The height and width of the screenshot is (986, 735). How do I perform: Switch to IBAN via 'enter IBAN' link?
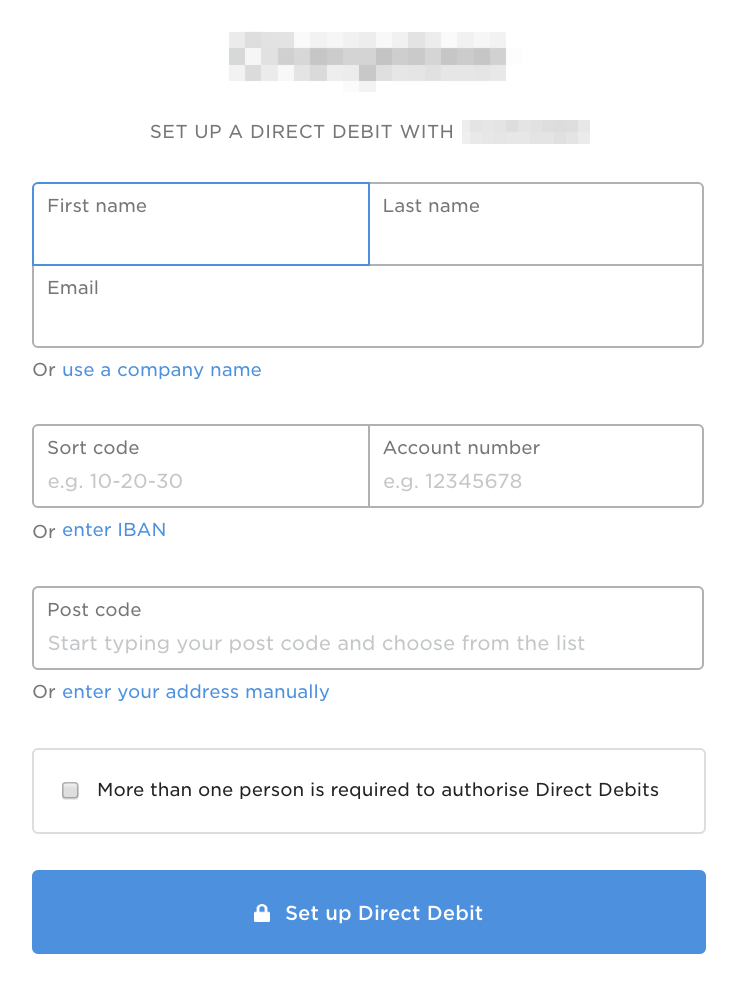click(x=114, y=530)
